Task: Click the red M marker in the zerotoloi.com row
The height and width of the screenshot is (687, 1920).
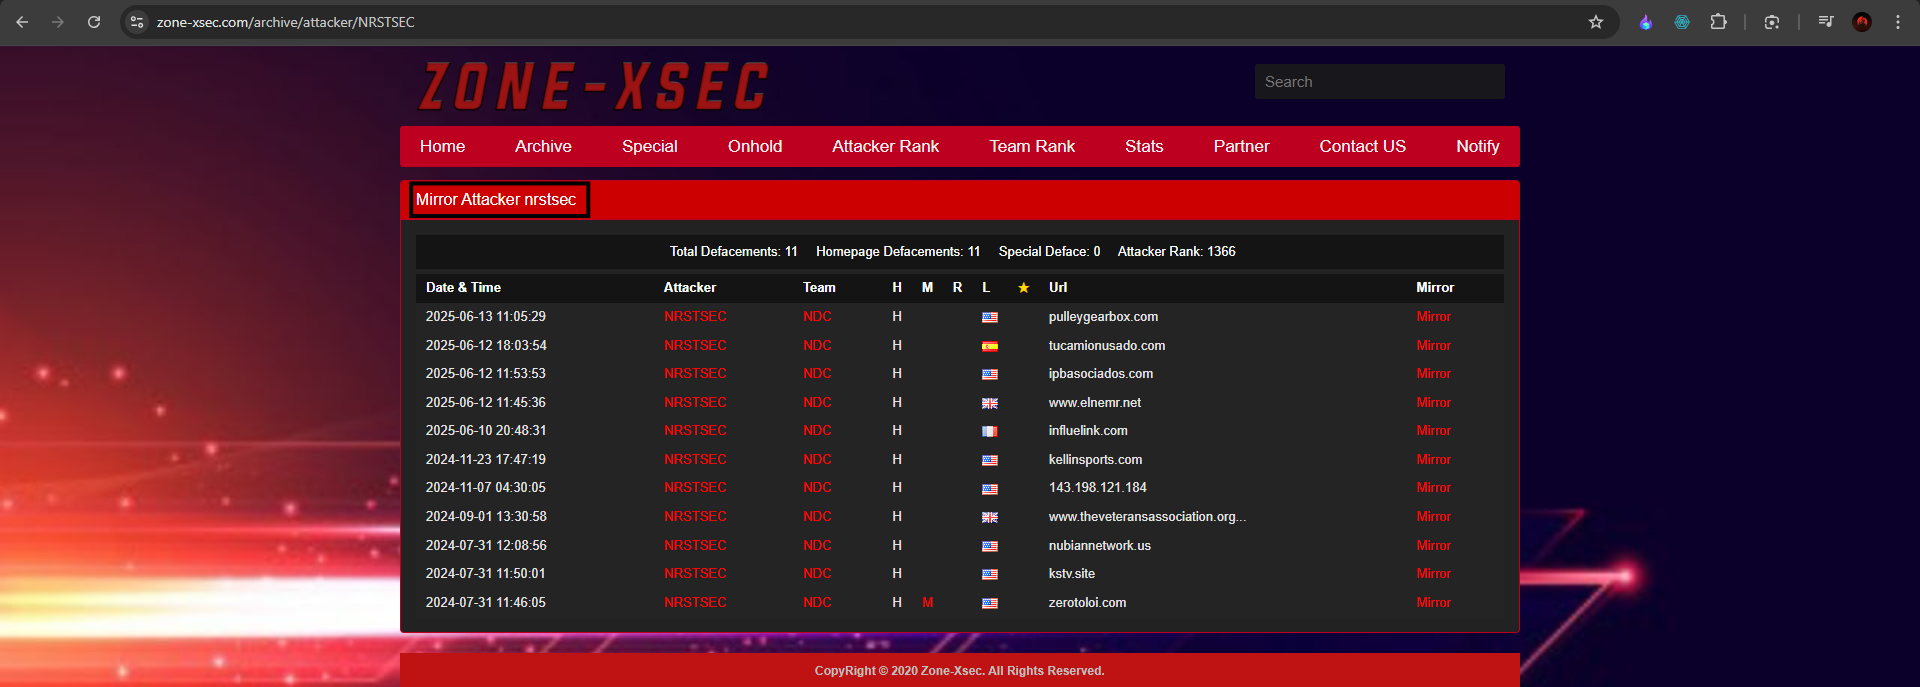Action: [x=928, y=602]
